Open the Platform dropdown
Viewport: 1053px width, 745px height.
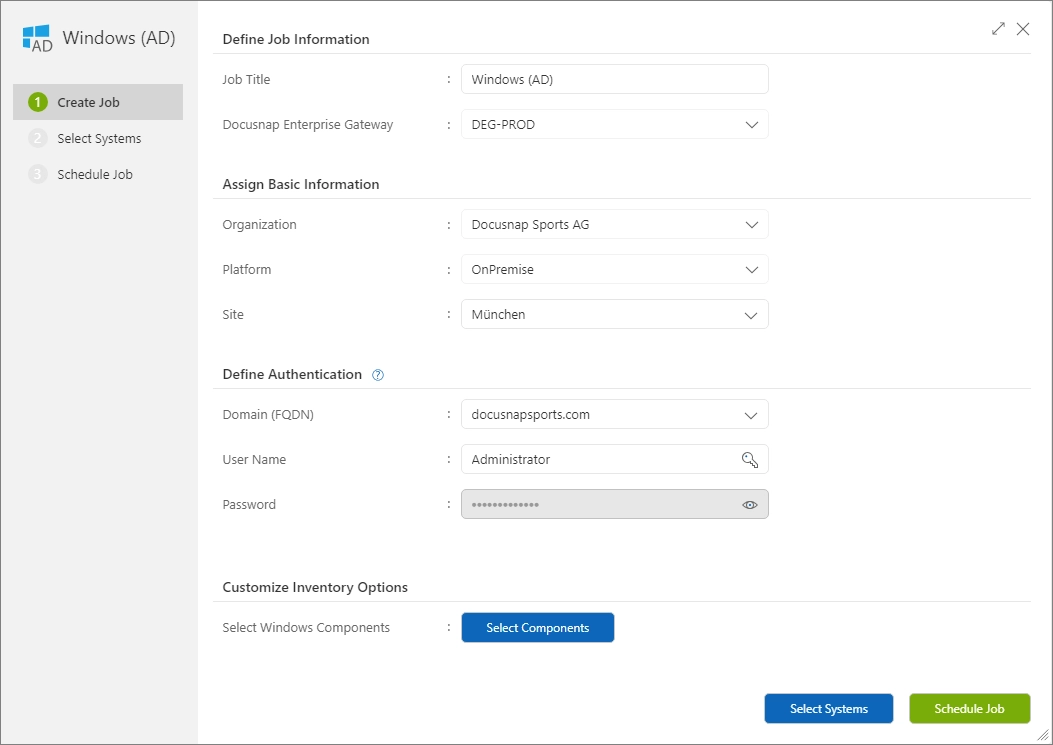(x=614, y=269)
